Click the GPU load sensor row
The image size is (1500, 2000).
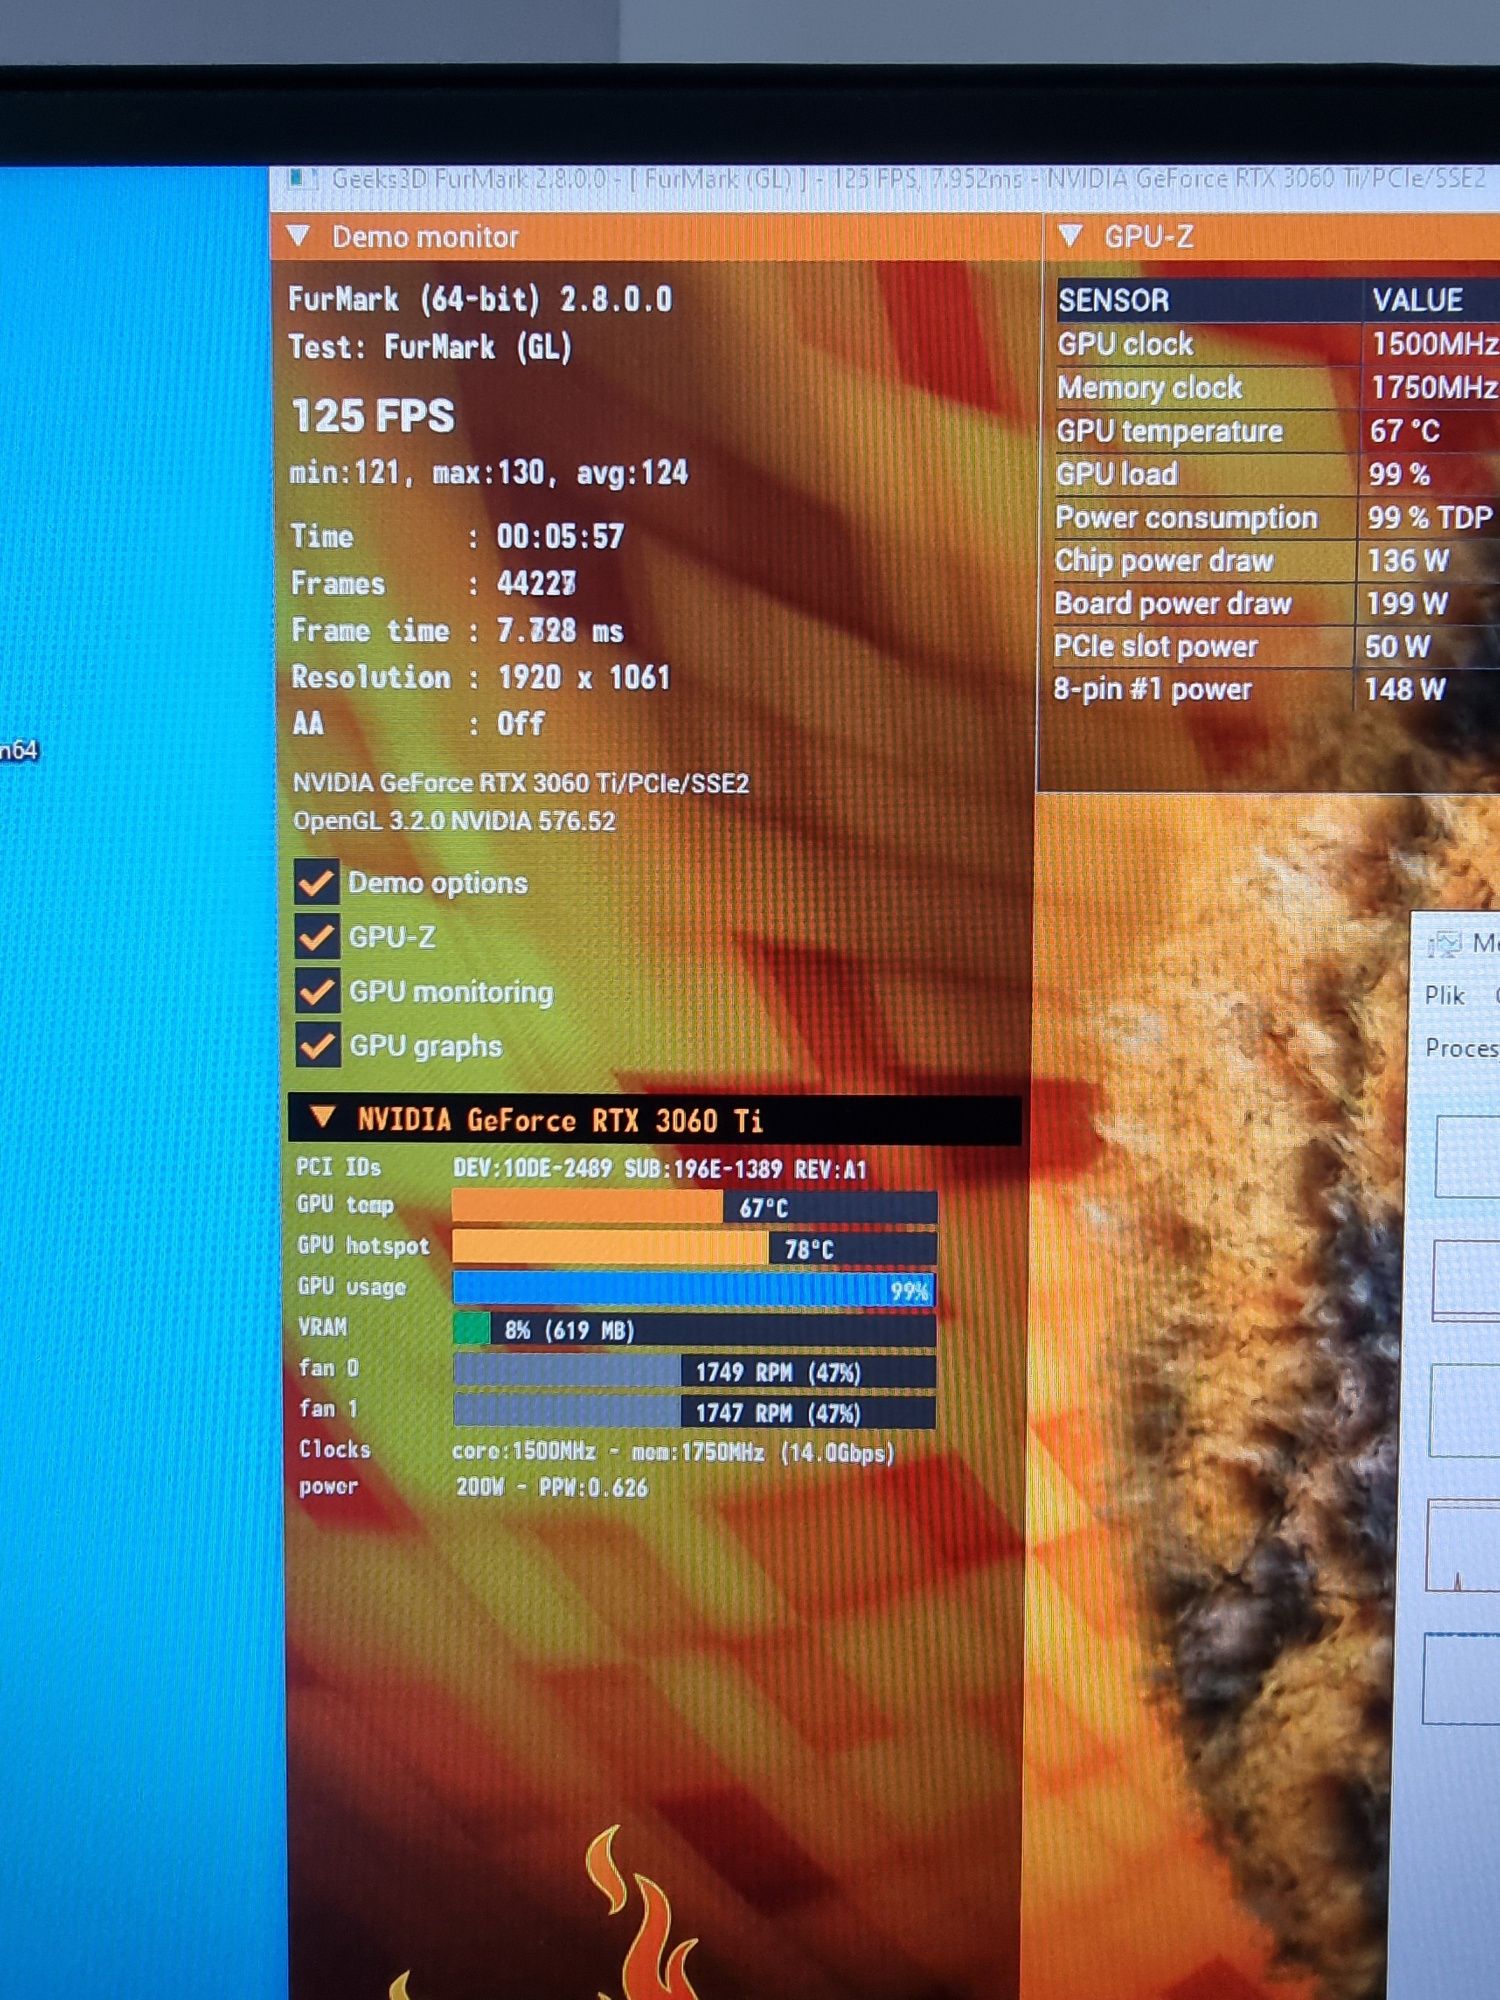(1277, 474)
